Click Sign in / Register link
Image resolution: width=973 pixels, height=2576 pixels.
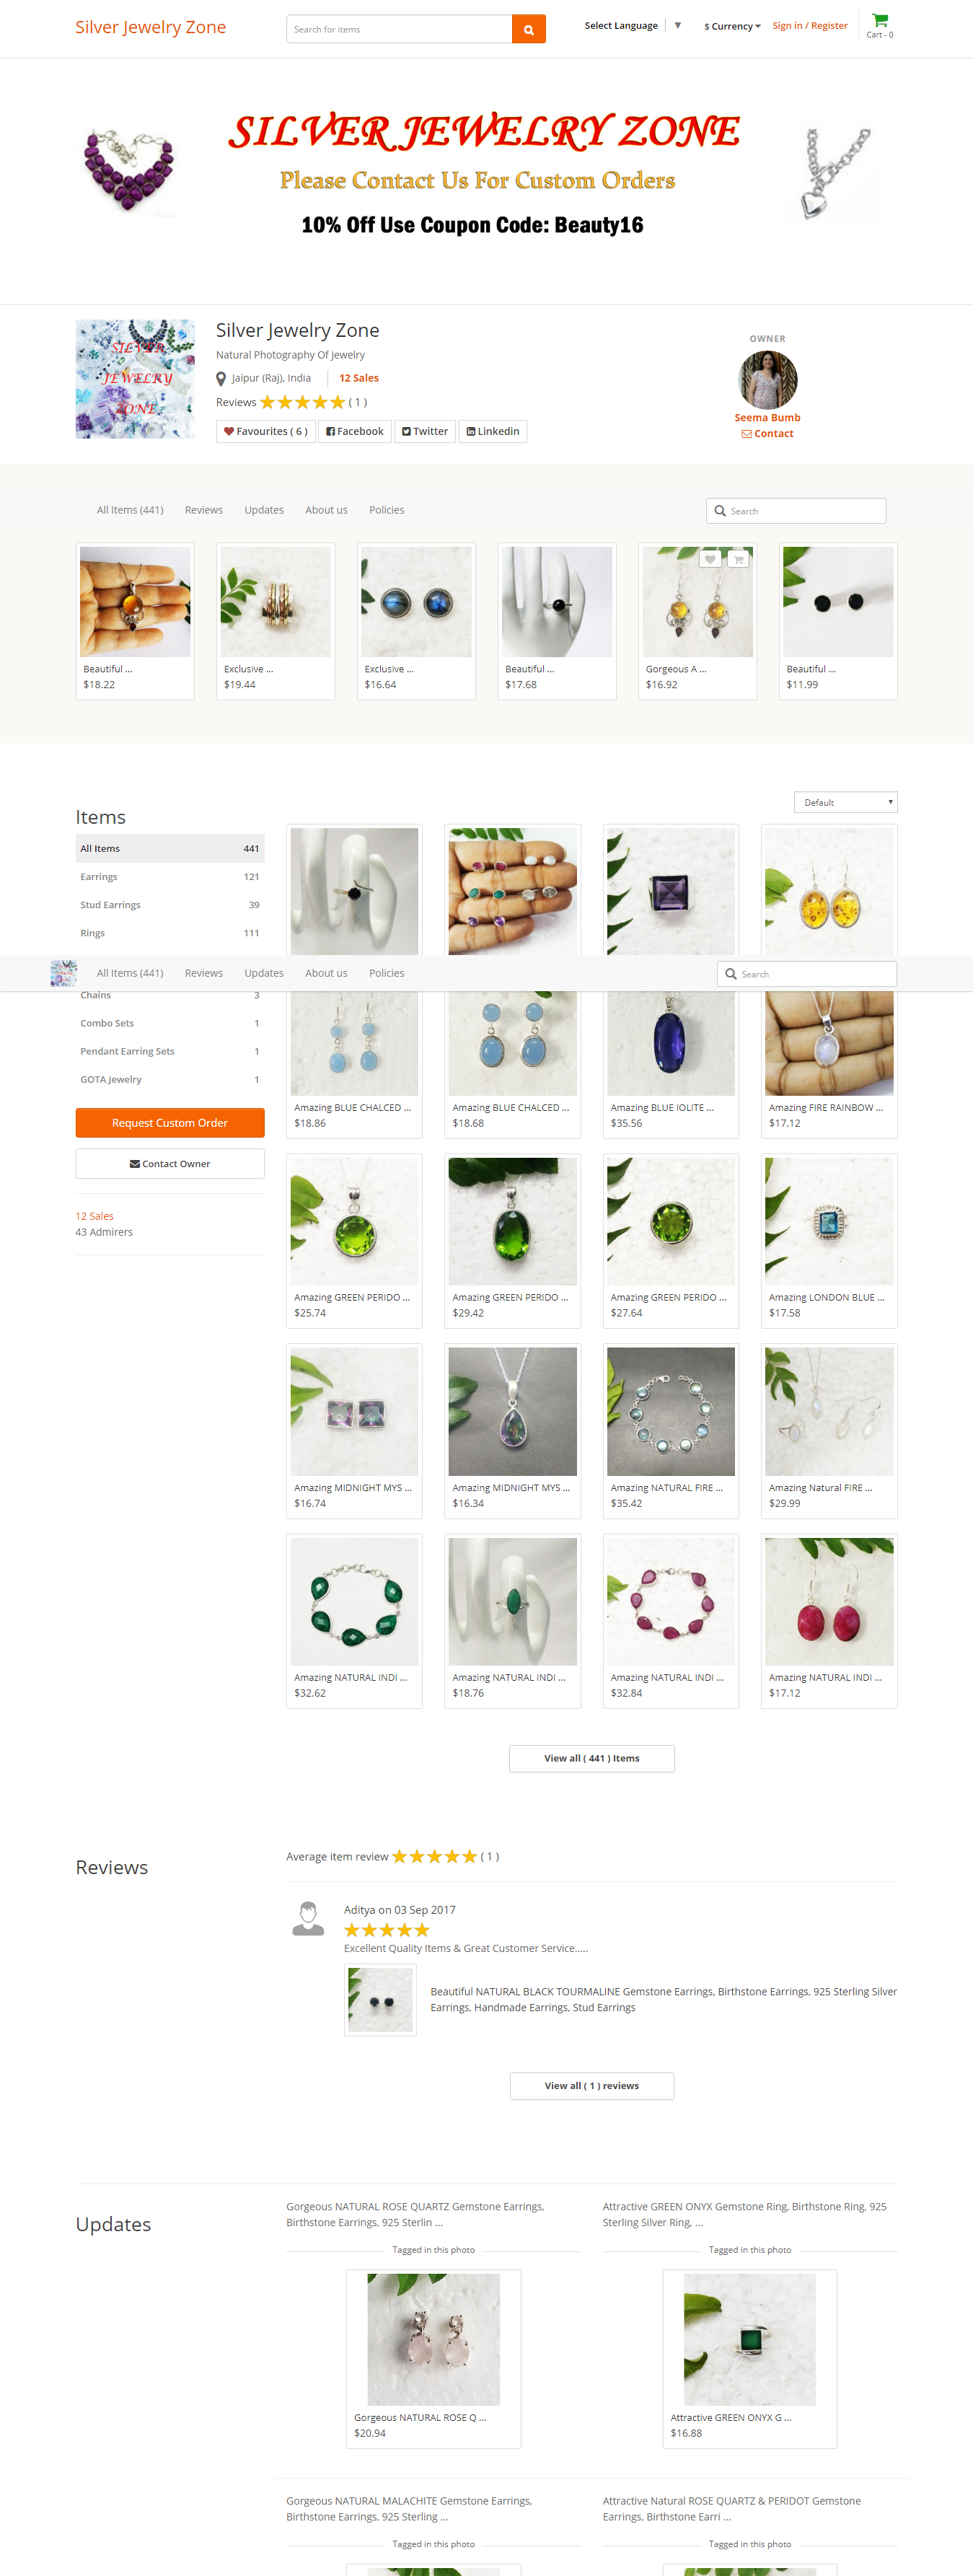coord(810,26)
